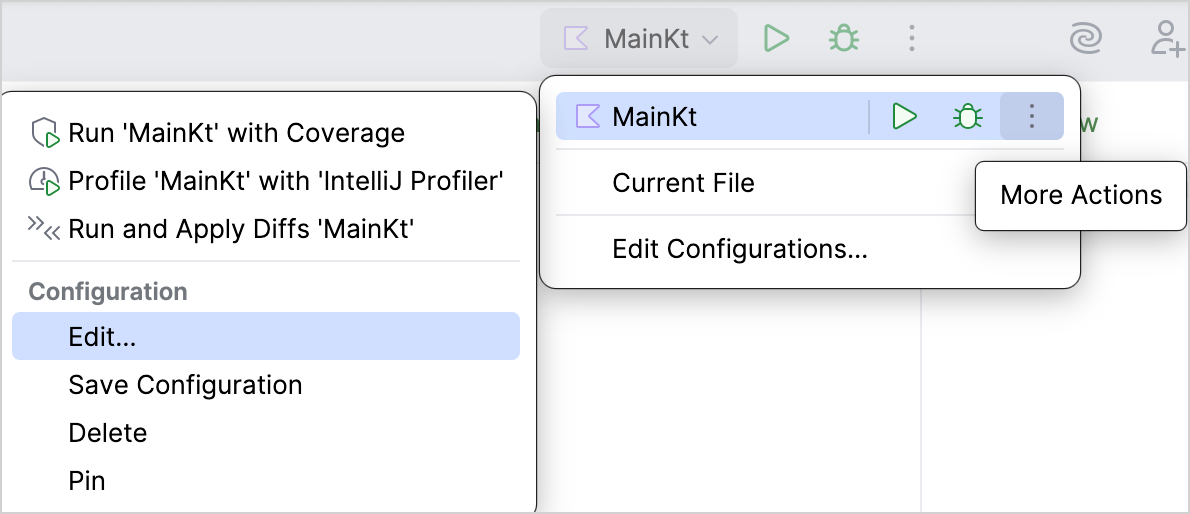1190x514 pixels.
Task: Run MainKt from the popup row
Action: (x=904, y=116)
